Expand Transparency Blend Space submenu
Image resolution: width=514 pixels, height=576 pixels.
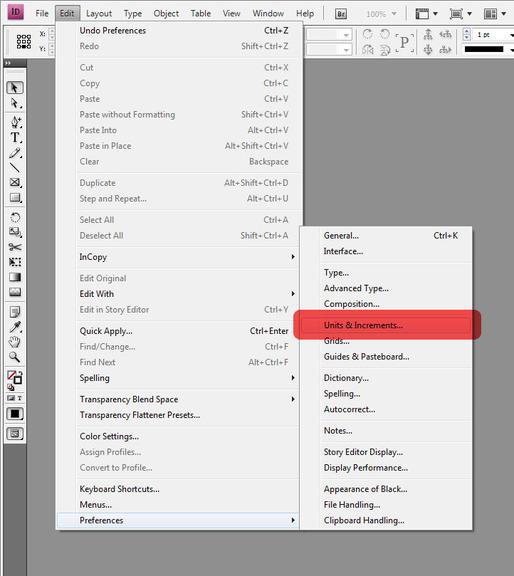click(293, 399)
